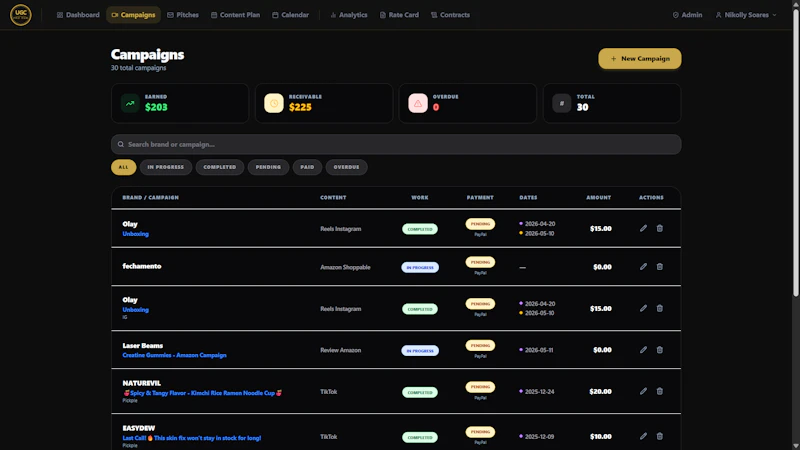This screenshot has width=800, height=450.
Task: Click the $20.00 amount for NATUREVIL
Action: [600, 391]
